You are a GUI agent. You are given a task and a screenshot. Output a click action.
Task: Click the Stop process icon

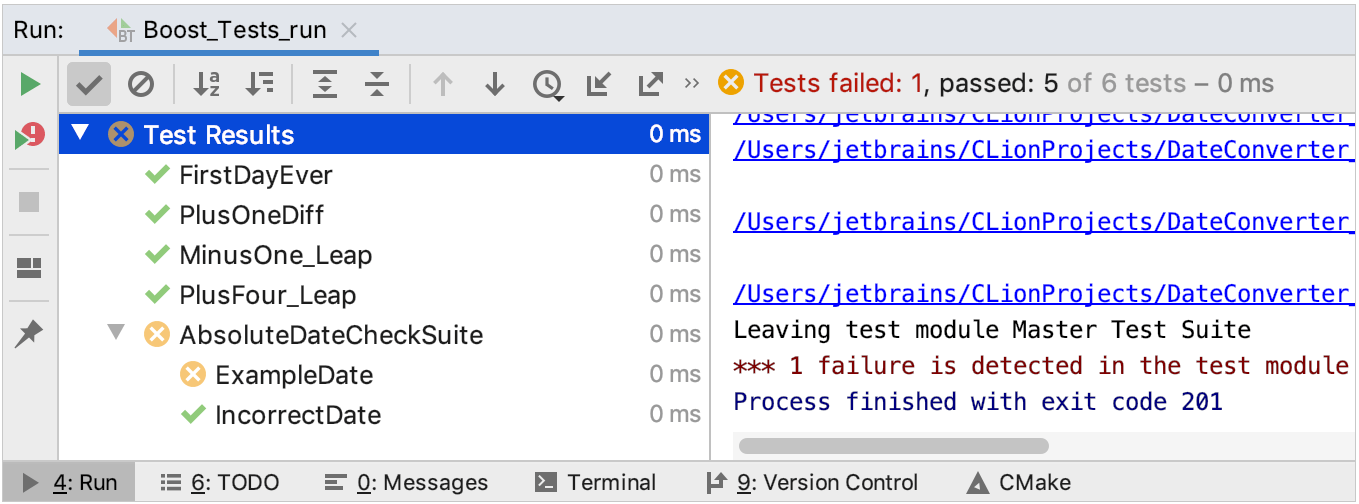point(30,202)
